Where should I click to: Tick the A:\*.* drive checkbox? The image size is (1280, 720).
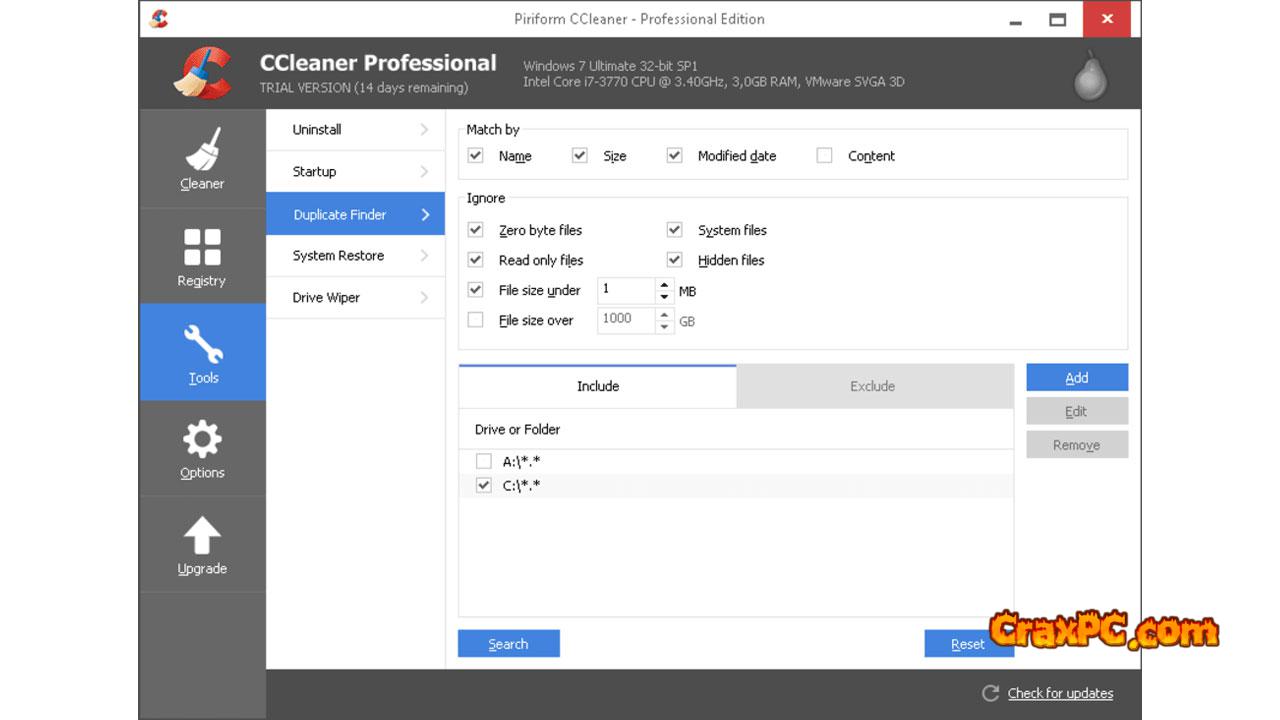(x=484, y=461)
